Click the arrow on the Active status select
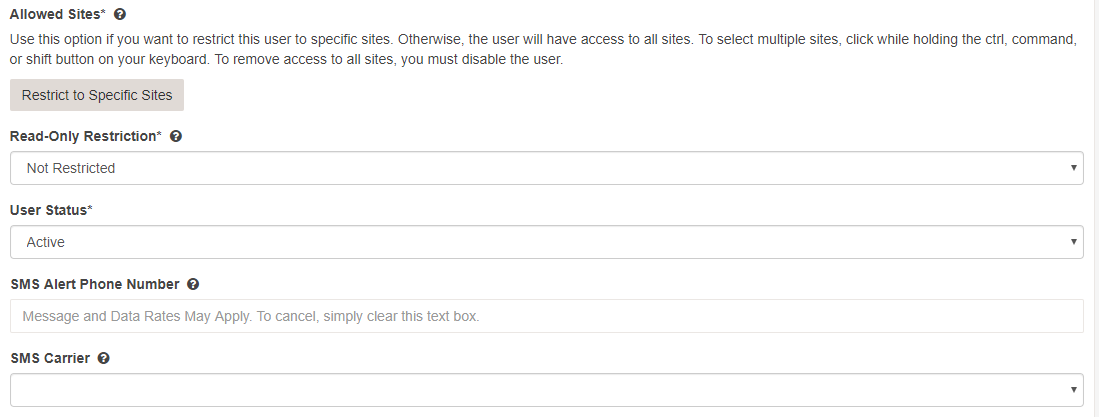The width and height of the screenshot is (1099, 417). pyautogui.click(x=1073, y=242)
